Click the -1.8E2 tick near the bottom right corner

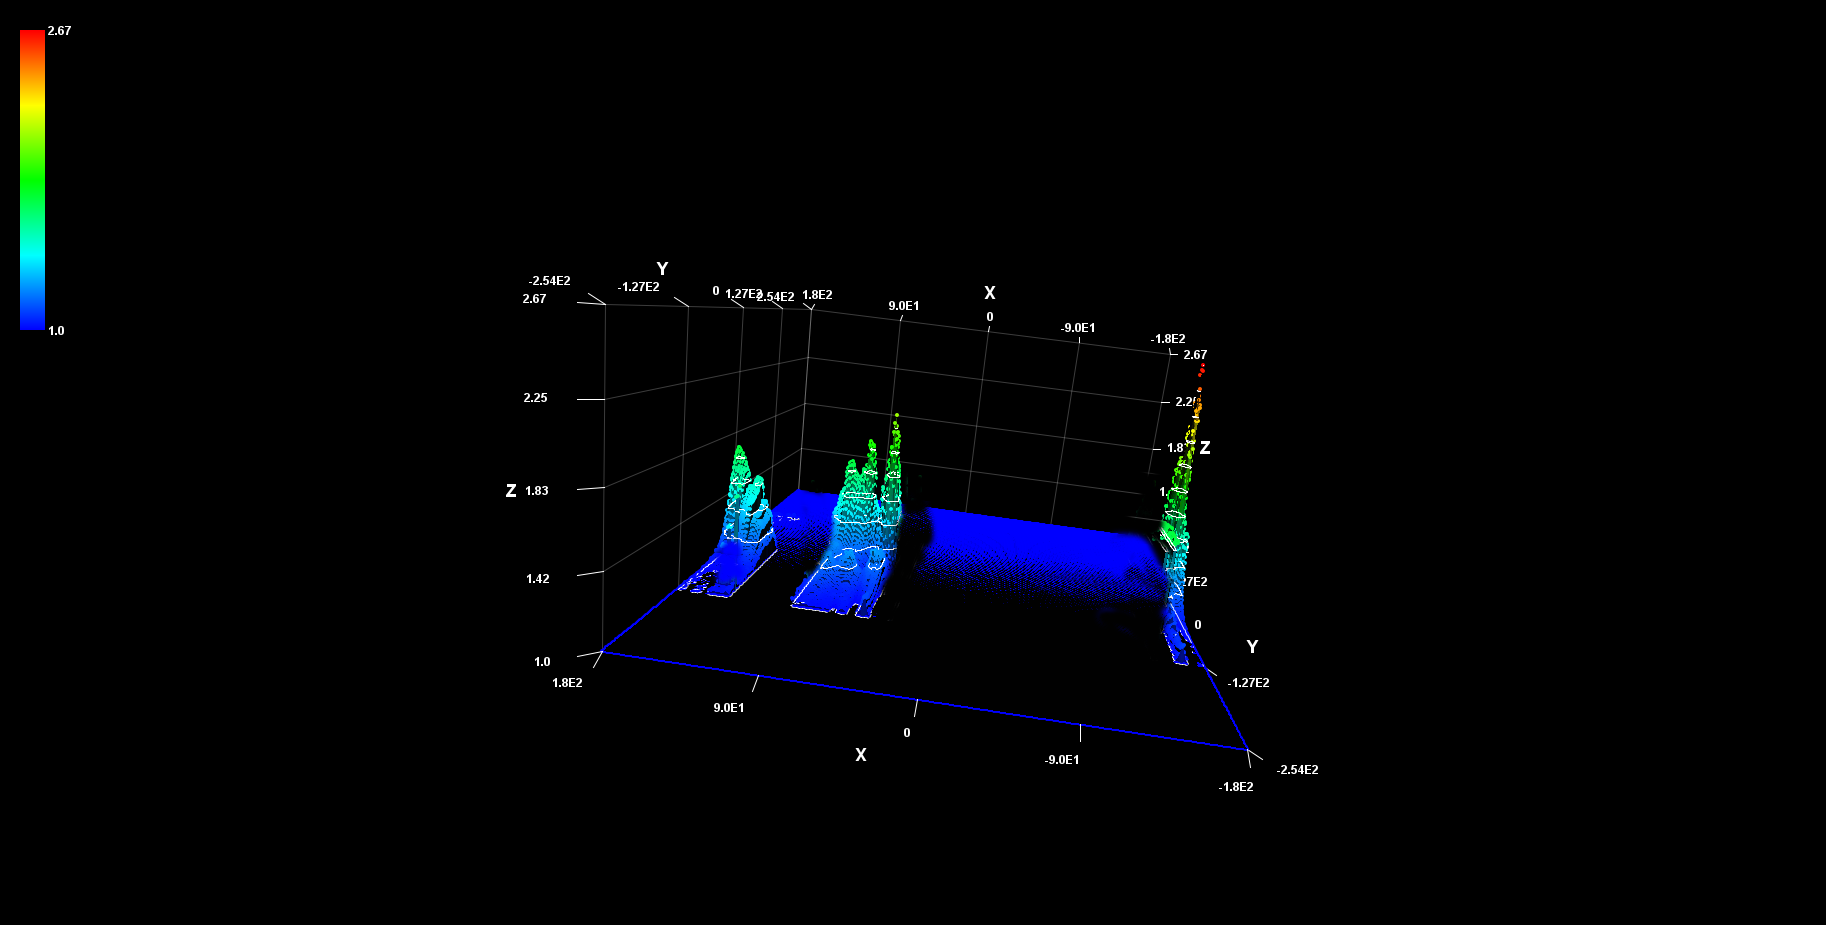(x=1237, y=787)
